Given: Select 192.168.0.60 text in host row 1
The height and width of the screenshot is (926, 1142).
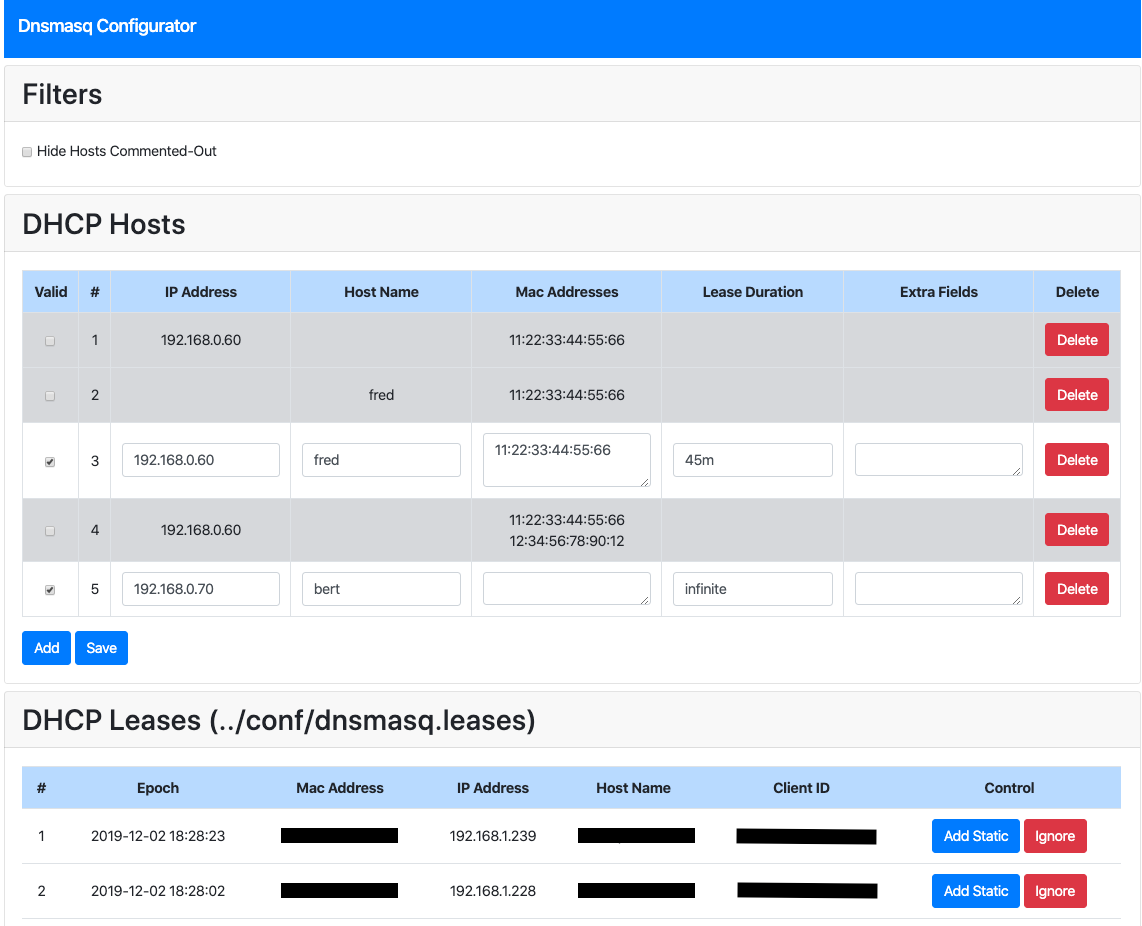Looking at the screenshot, I should (201, 340).
